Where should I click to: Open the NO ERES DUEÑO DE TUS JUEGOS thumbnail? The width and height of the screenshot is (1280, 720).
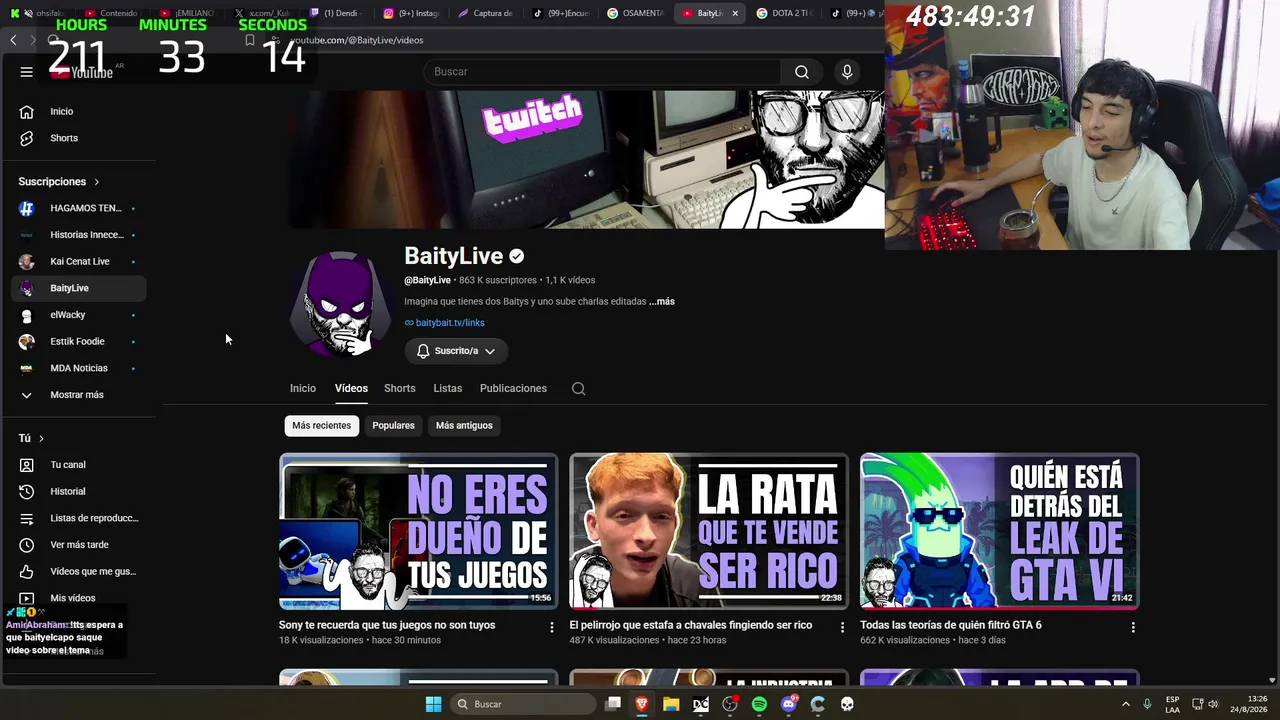(x=419, y=532)
